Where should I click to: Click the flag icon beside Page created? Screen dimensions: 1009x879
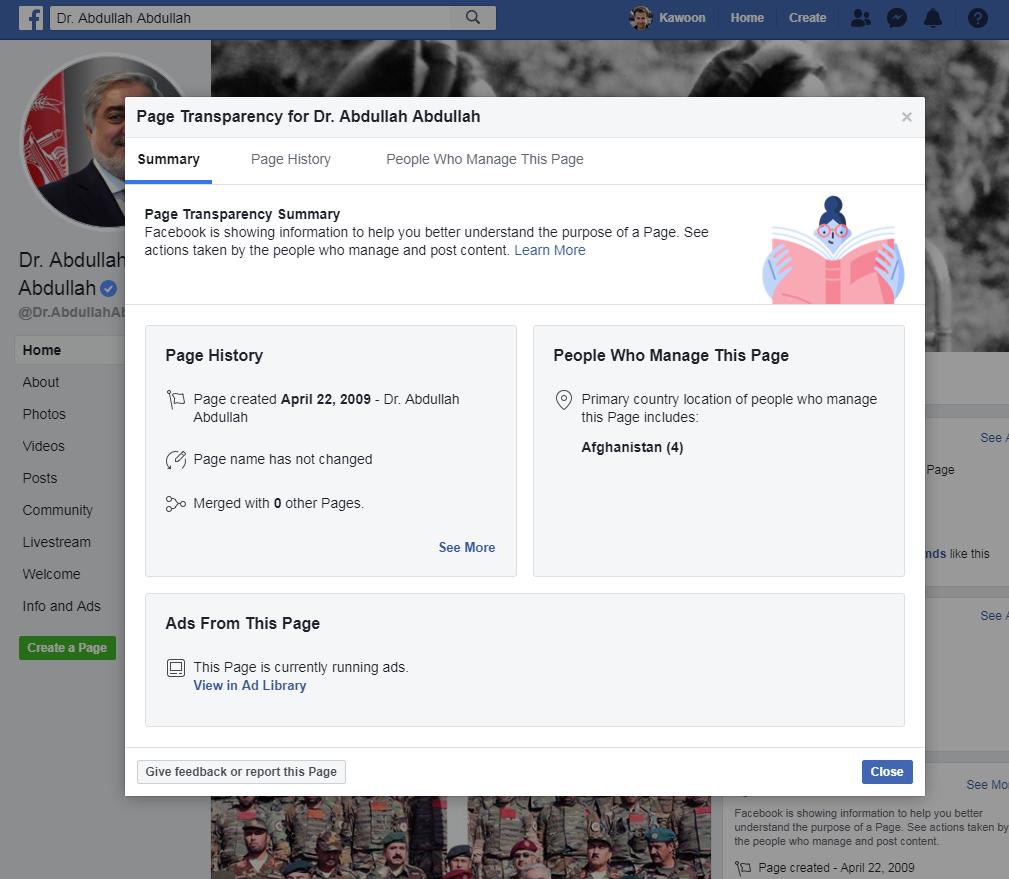(x=176, y=400)
